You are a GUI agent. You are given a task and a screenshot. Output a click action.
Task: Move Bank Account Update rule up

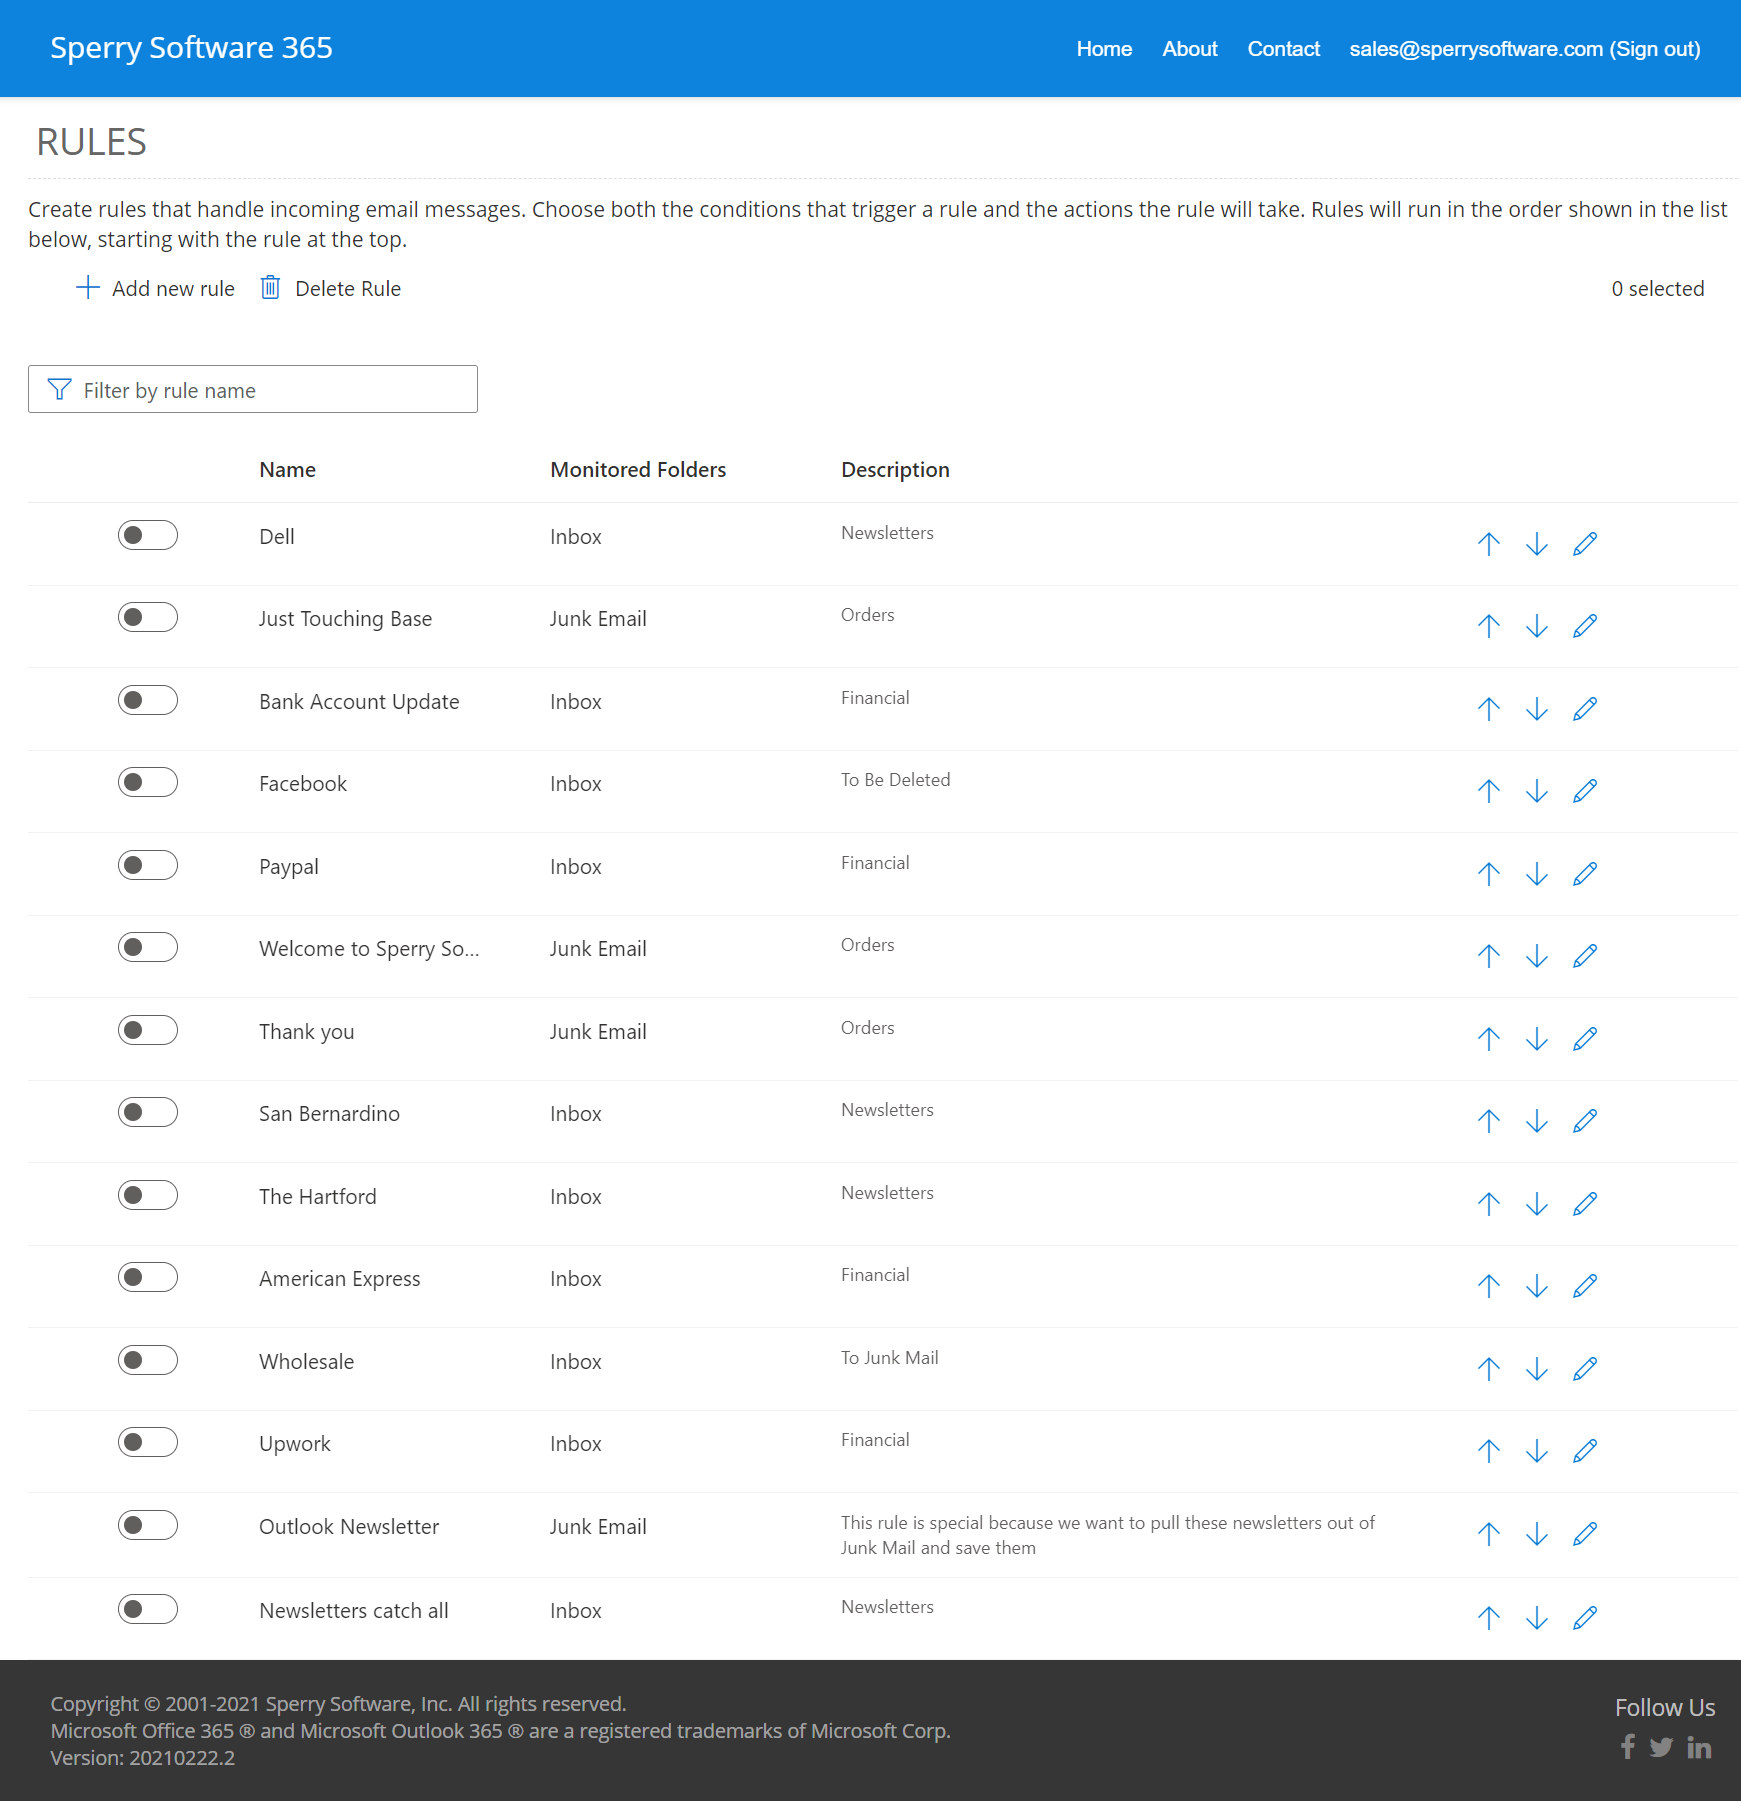pos(1488,709)
